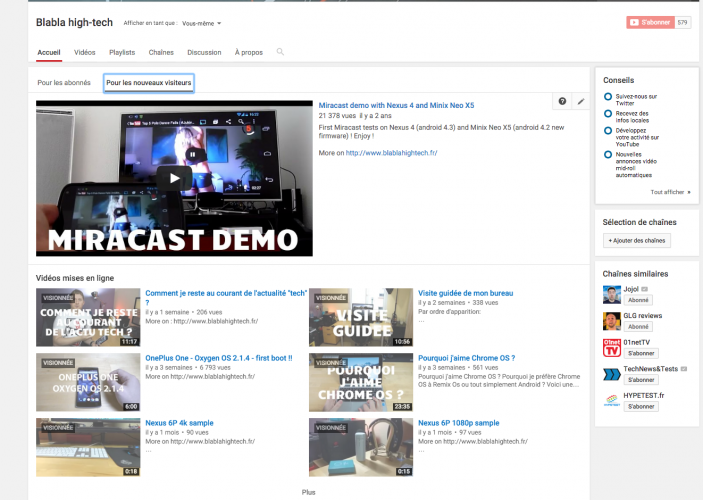This screenshot has height=500, width=703.
Task: Open HYPETEST.fr channel logo
Action: [x=612, y=400]
